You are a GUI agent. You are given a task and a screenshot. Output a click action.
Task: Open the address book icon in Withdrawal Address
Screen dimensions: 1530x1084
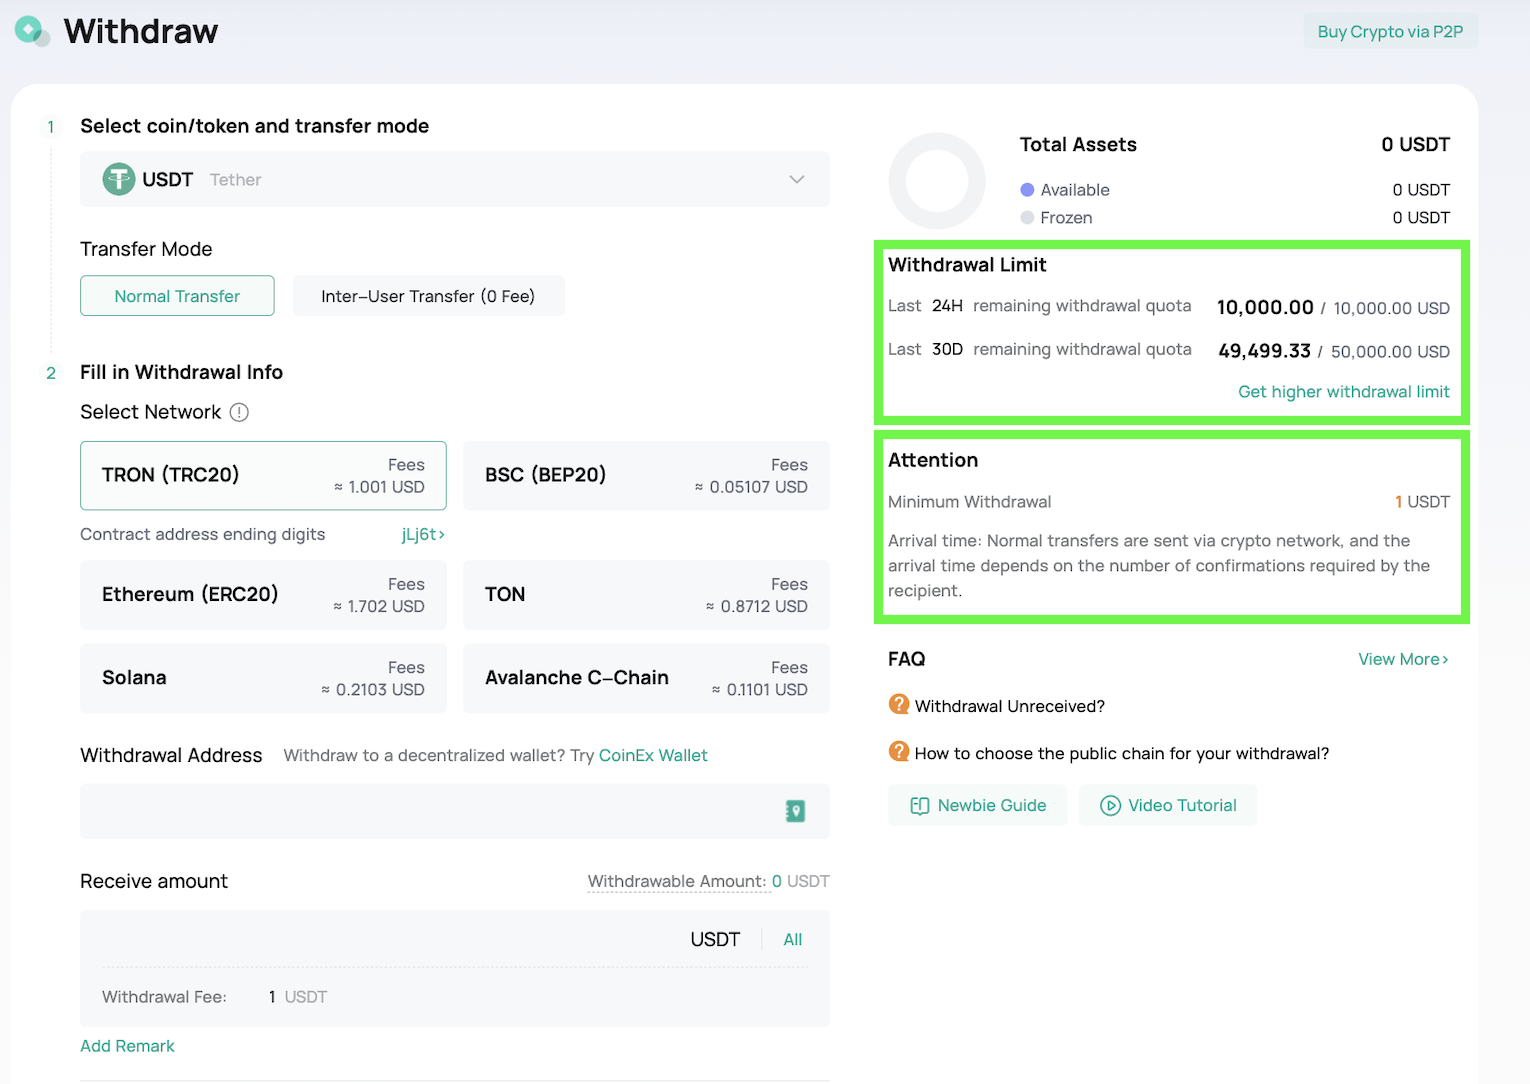tap(795, 811)
